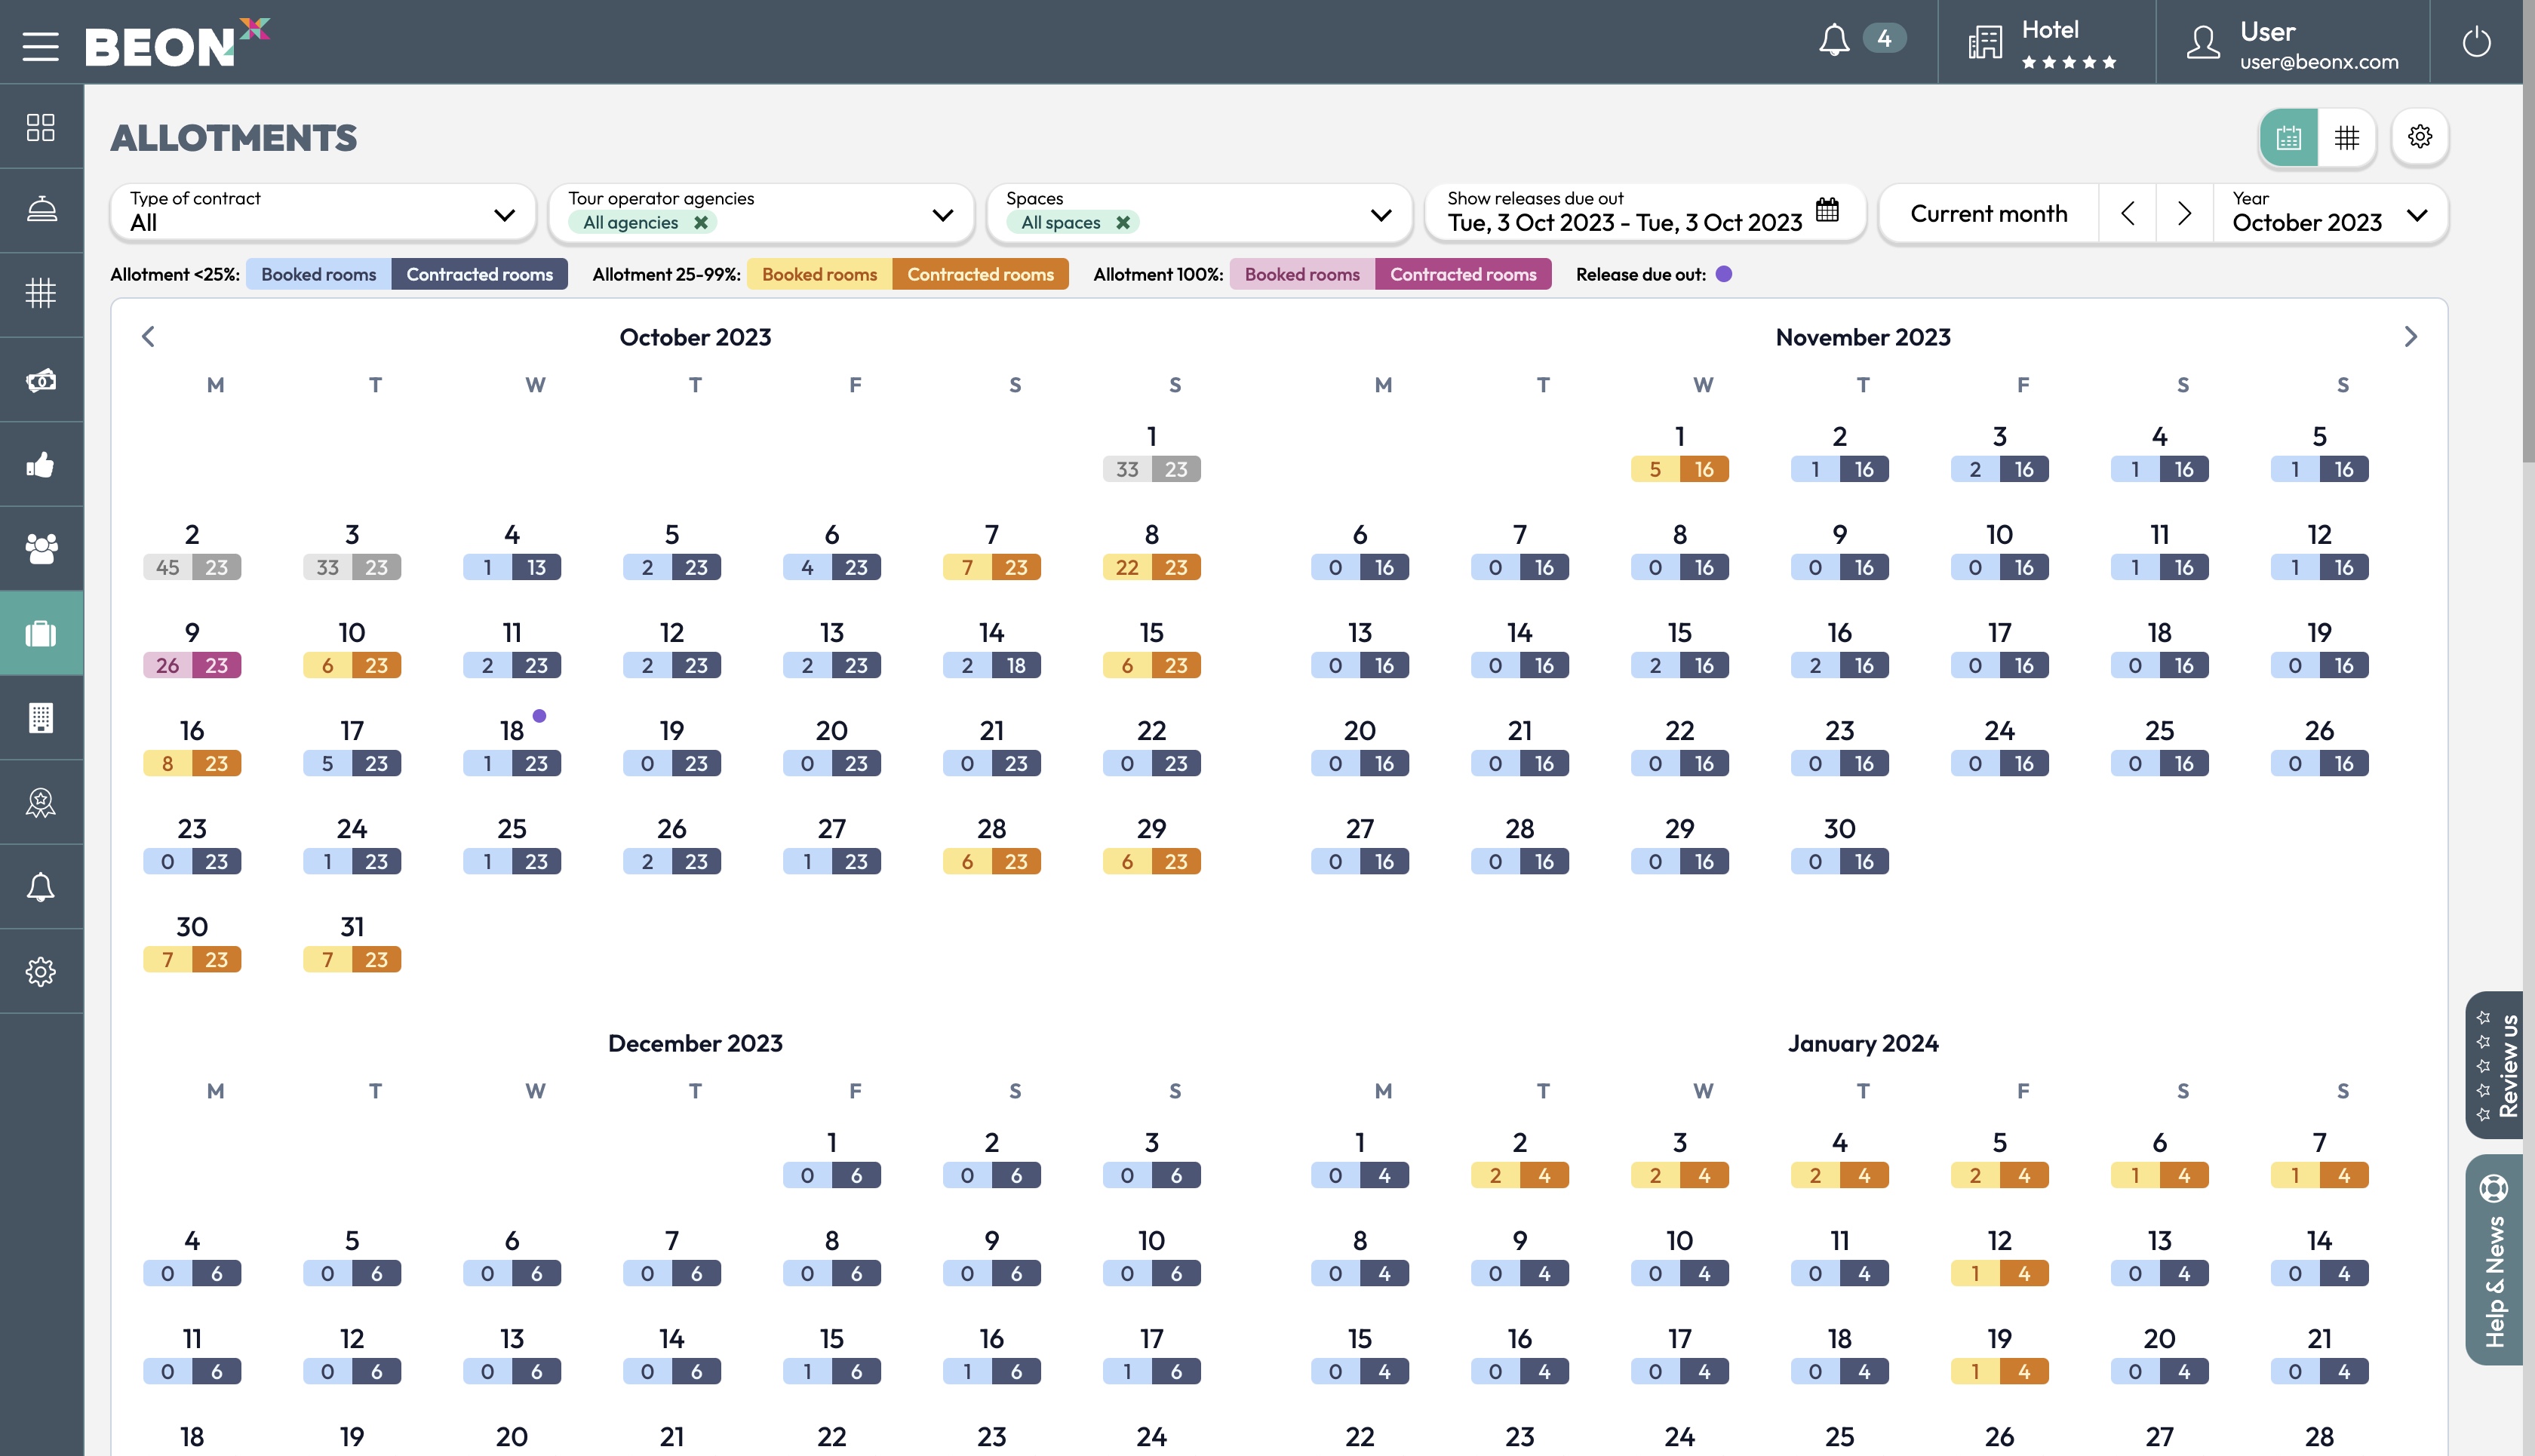Image resolution: width=2535 pixels, height=1456 pixels.
Task: Click the power logout icon
Action: pos(2477,42)
